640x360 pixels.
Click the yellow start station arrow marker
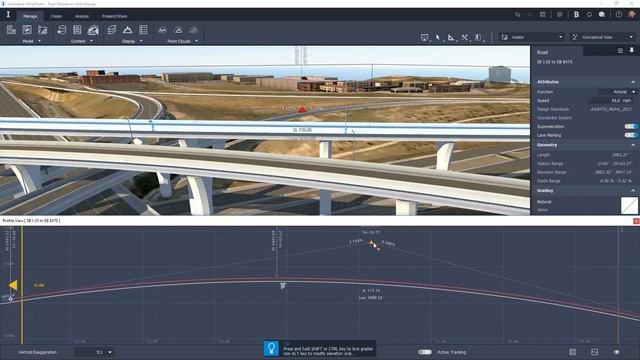click(x=13, y=285)
